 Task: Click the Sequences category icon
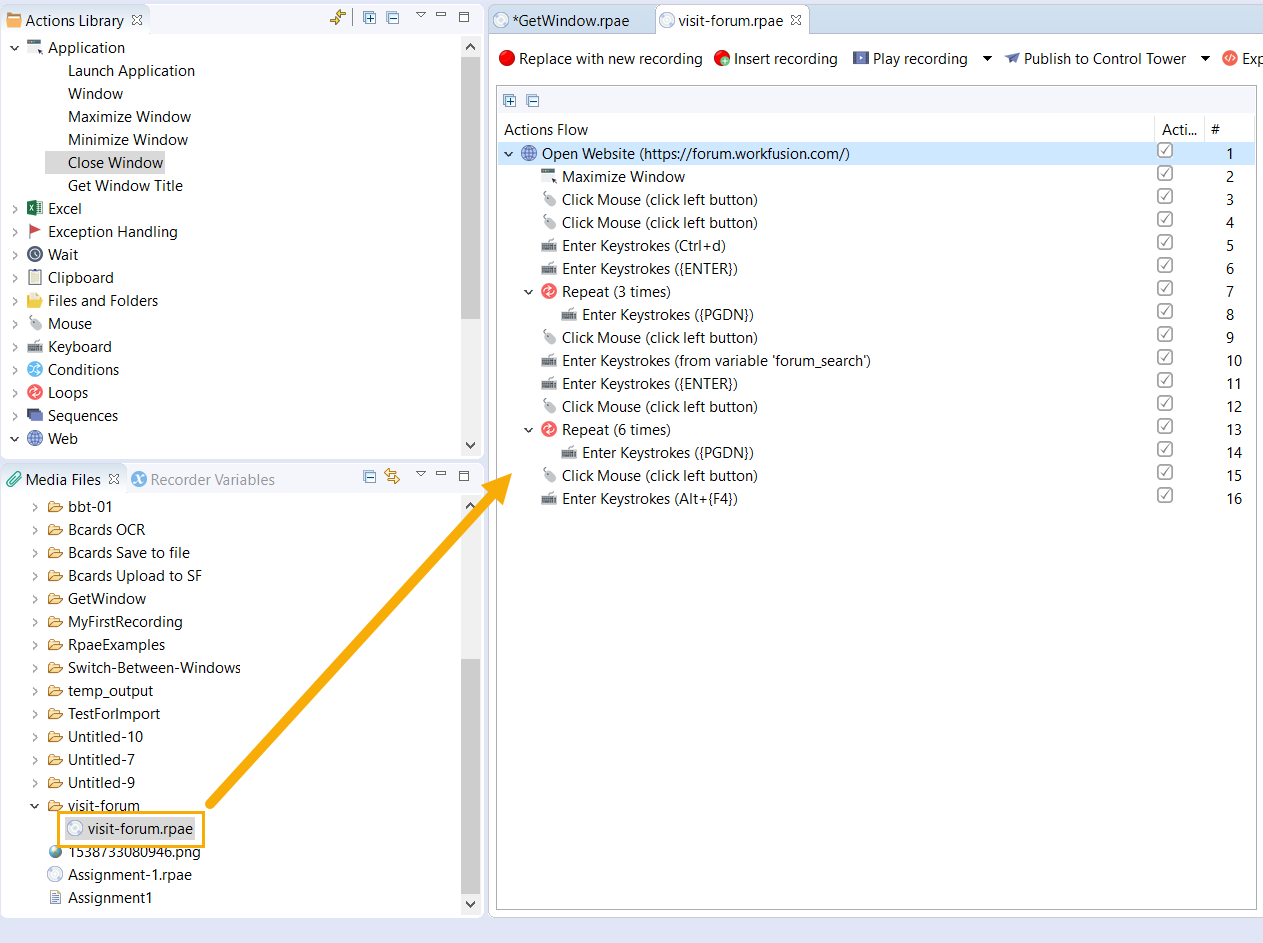coord(35,415)
